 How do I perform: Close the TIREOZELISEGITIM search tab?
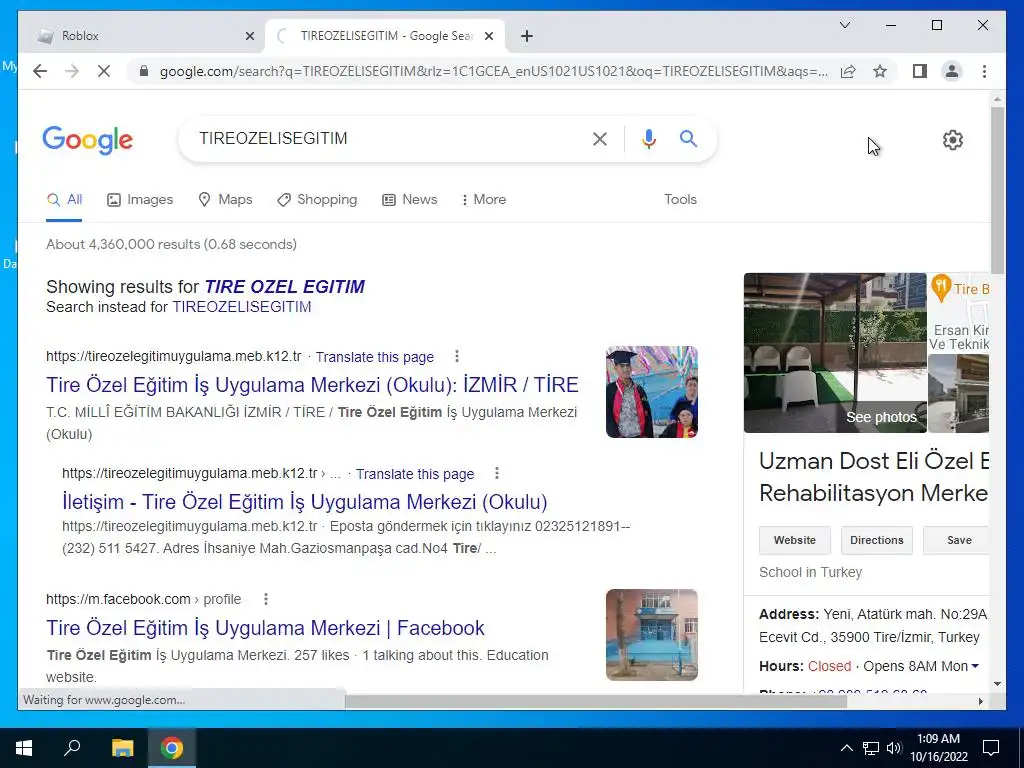[x=488, y=36]
